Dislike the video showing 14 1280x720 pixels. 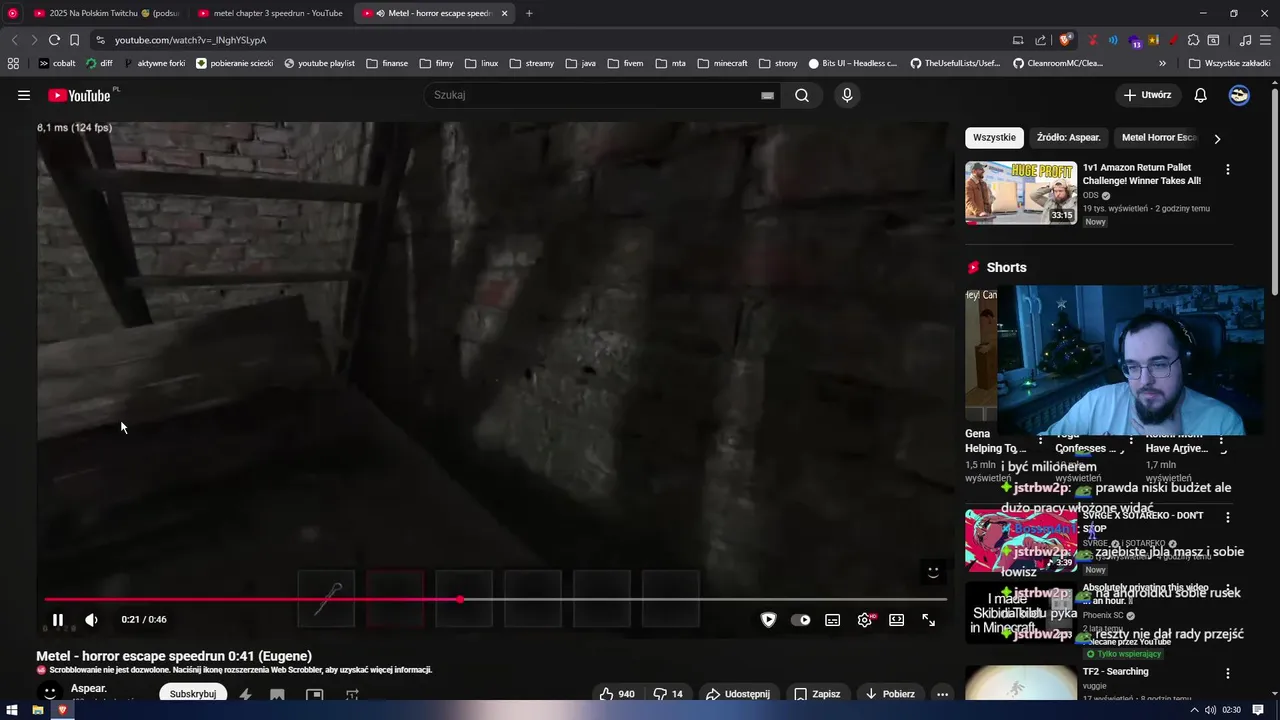tap(668, 694)
